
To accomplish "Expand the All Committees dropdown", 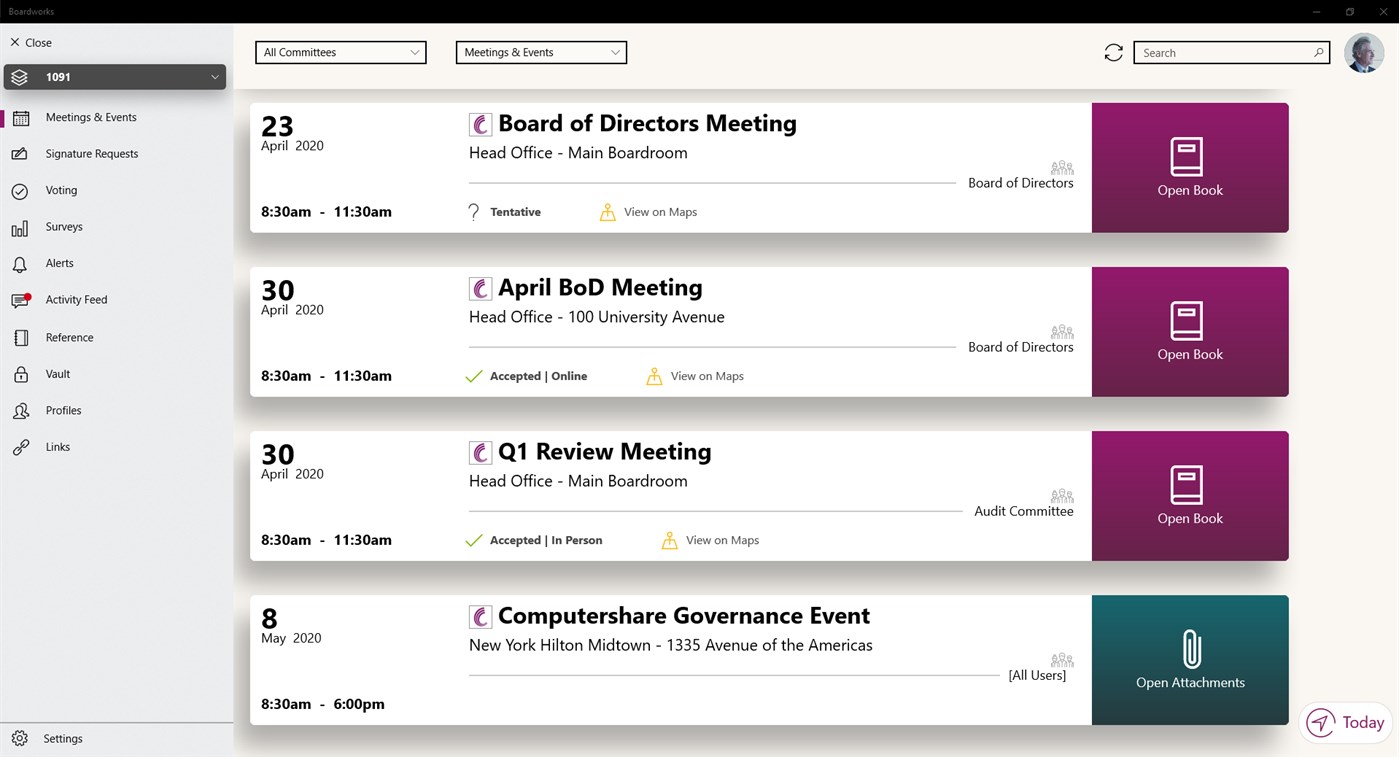I will point(340,52).
